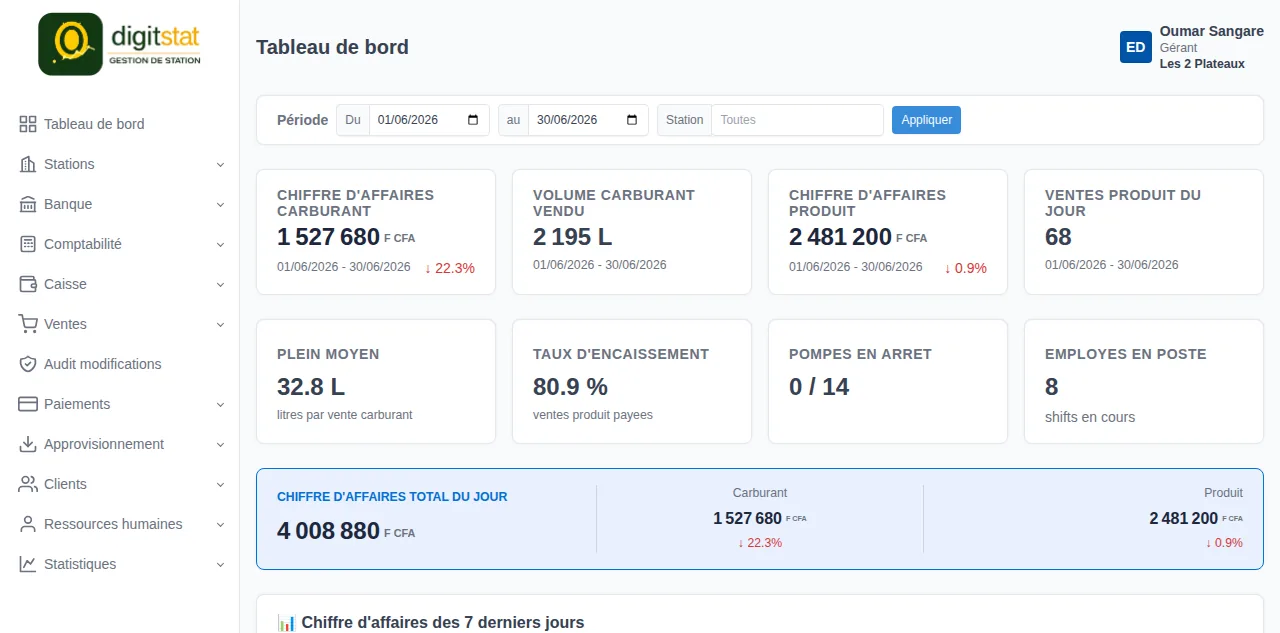This screenshot has height=633, width=1280.
Task: Click the Employes en poste card
Action: coord(1144,382)
